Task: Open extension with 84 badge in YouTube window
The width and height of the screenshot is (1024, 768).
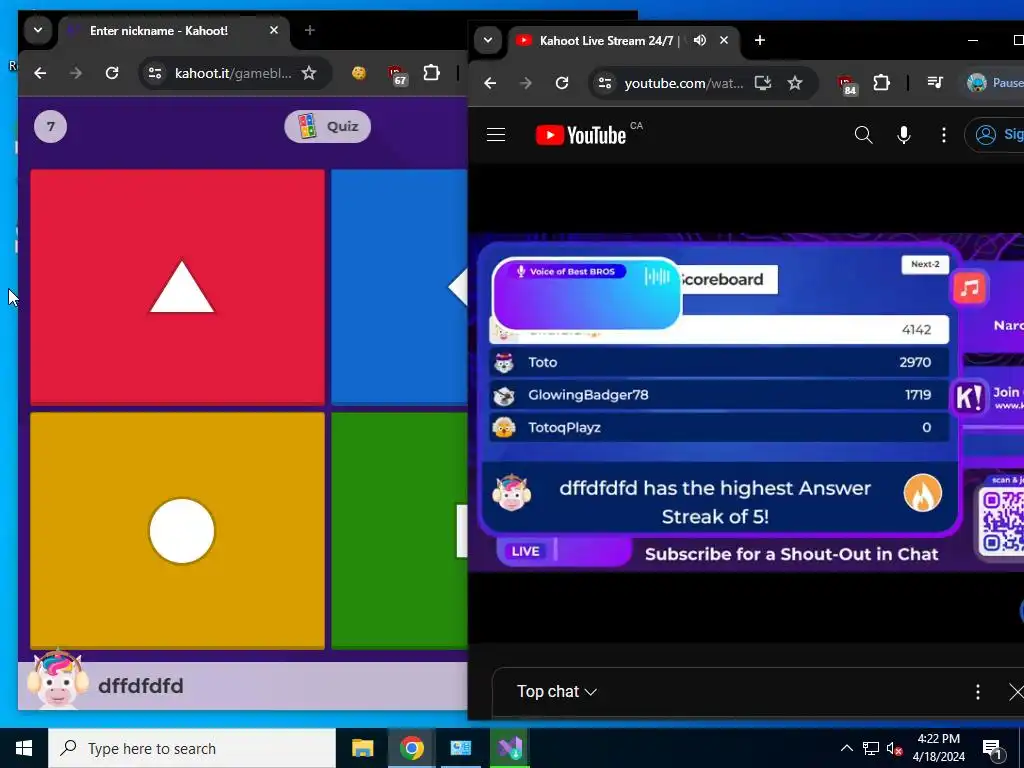Action: point(847,85)
